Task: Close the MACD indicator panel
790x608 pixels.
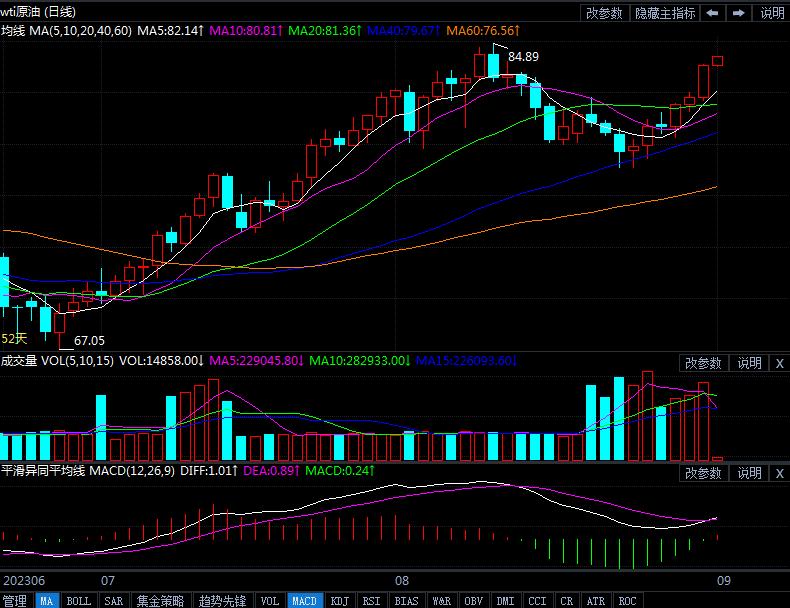Action: (779, 473)
